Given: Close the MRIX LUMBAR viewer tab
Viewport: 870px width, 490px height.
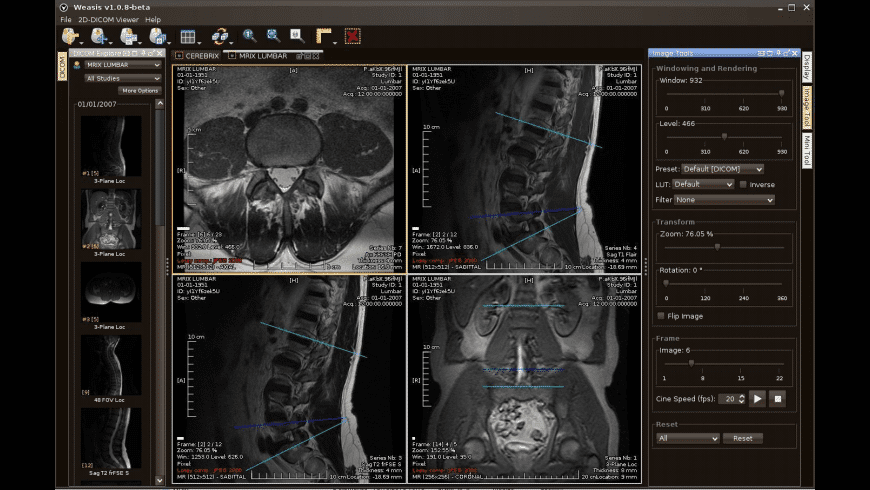Looking at the screenshot, I should point(316,56).
